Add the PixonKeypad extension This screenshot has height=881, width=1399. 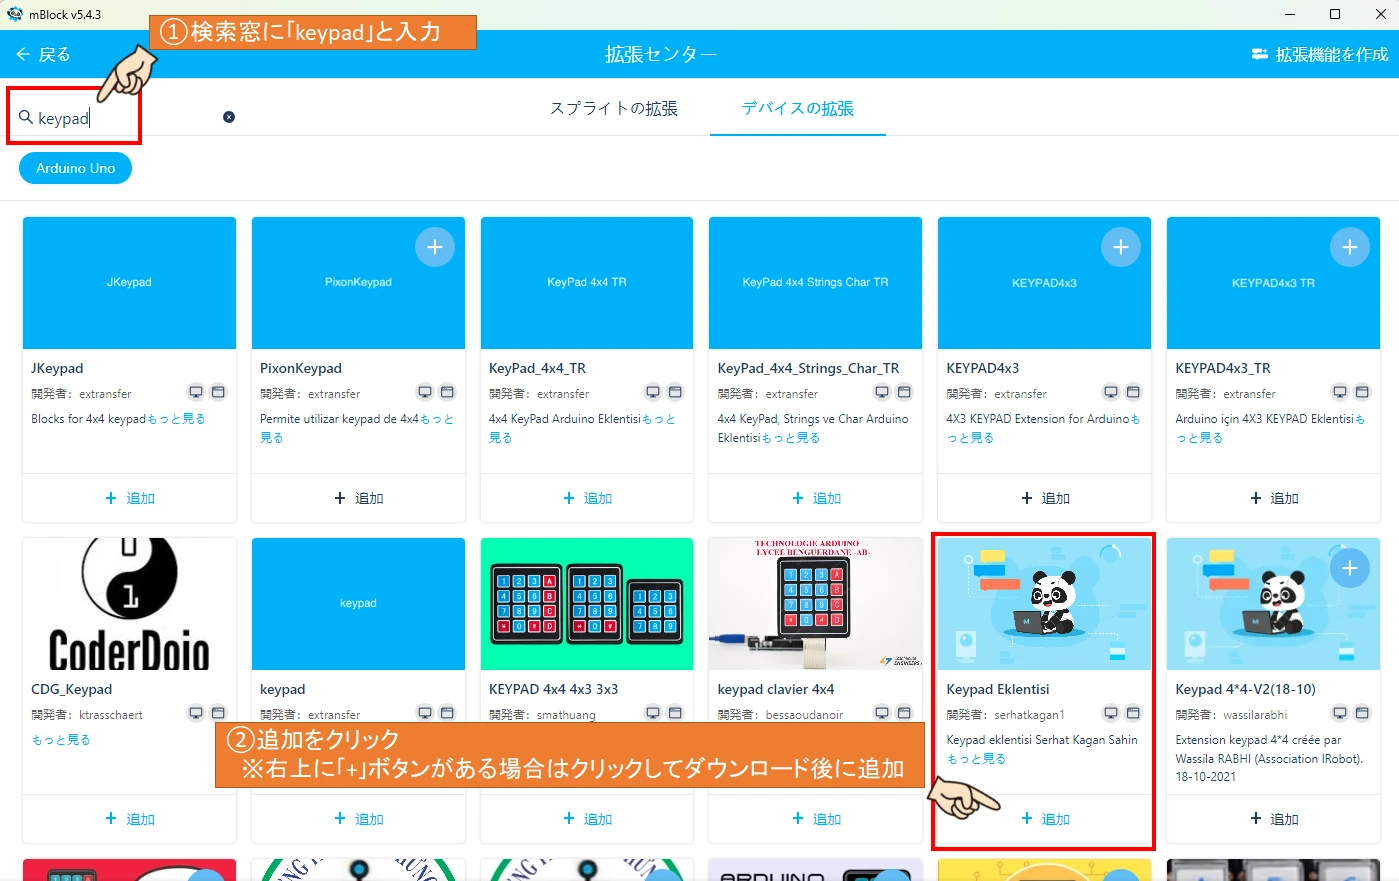(358, 498)
